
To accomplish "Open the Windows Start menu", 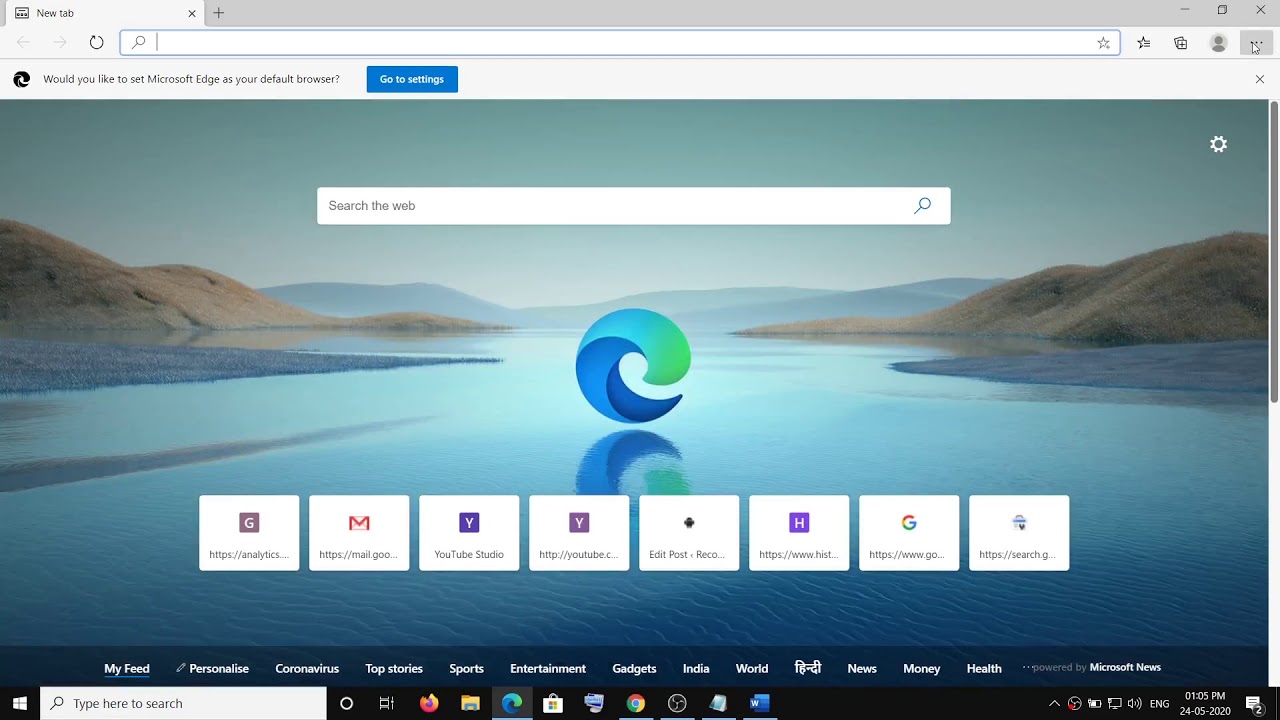I will [x=20, y=703].
